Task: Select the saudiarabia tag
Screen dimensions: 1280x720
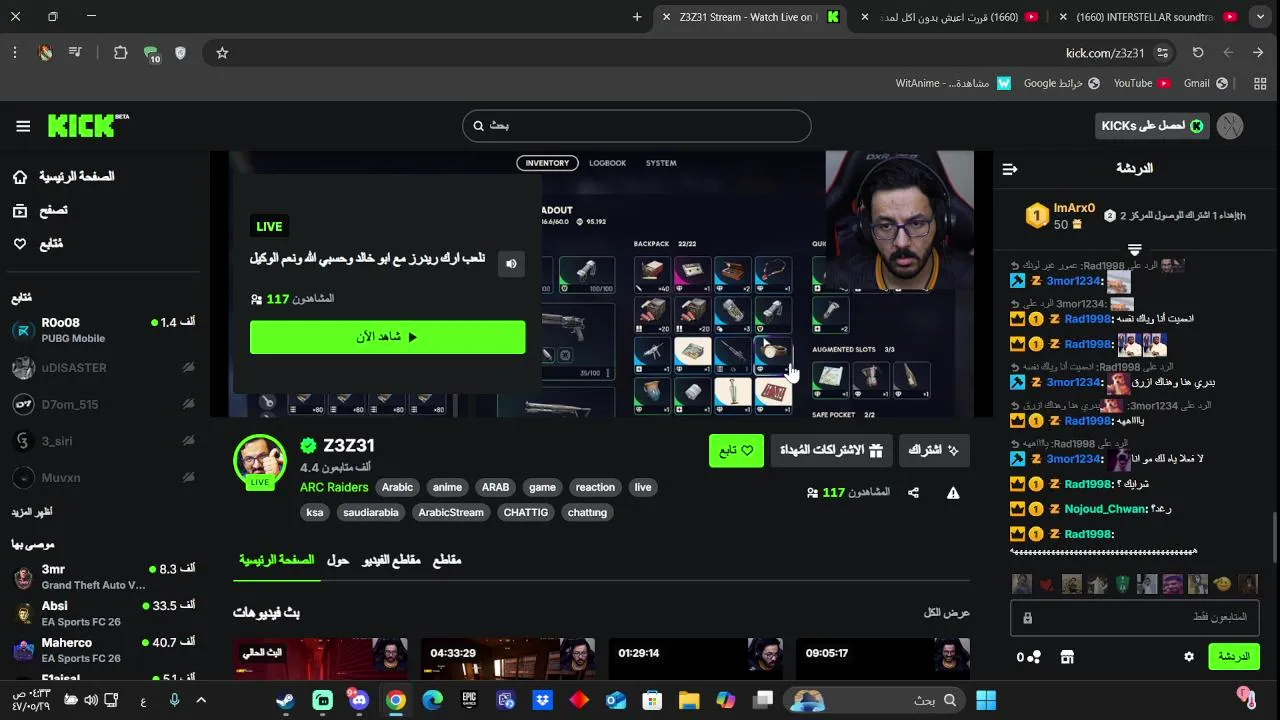Action: pos(371,512)
